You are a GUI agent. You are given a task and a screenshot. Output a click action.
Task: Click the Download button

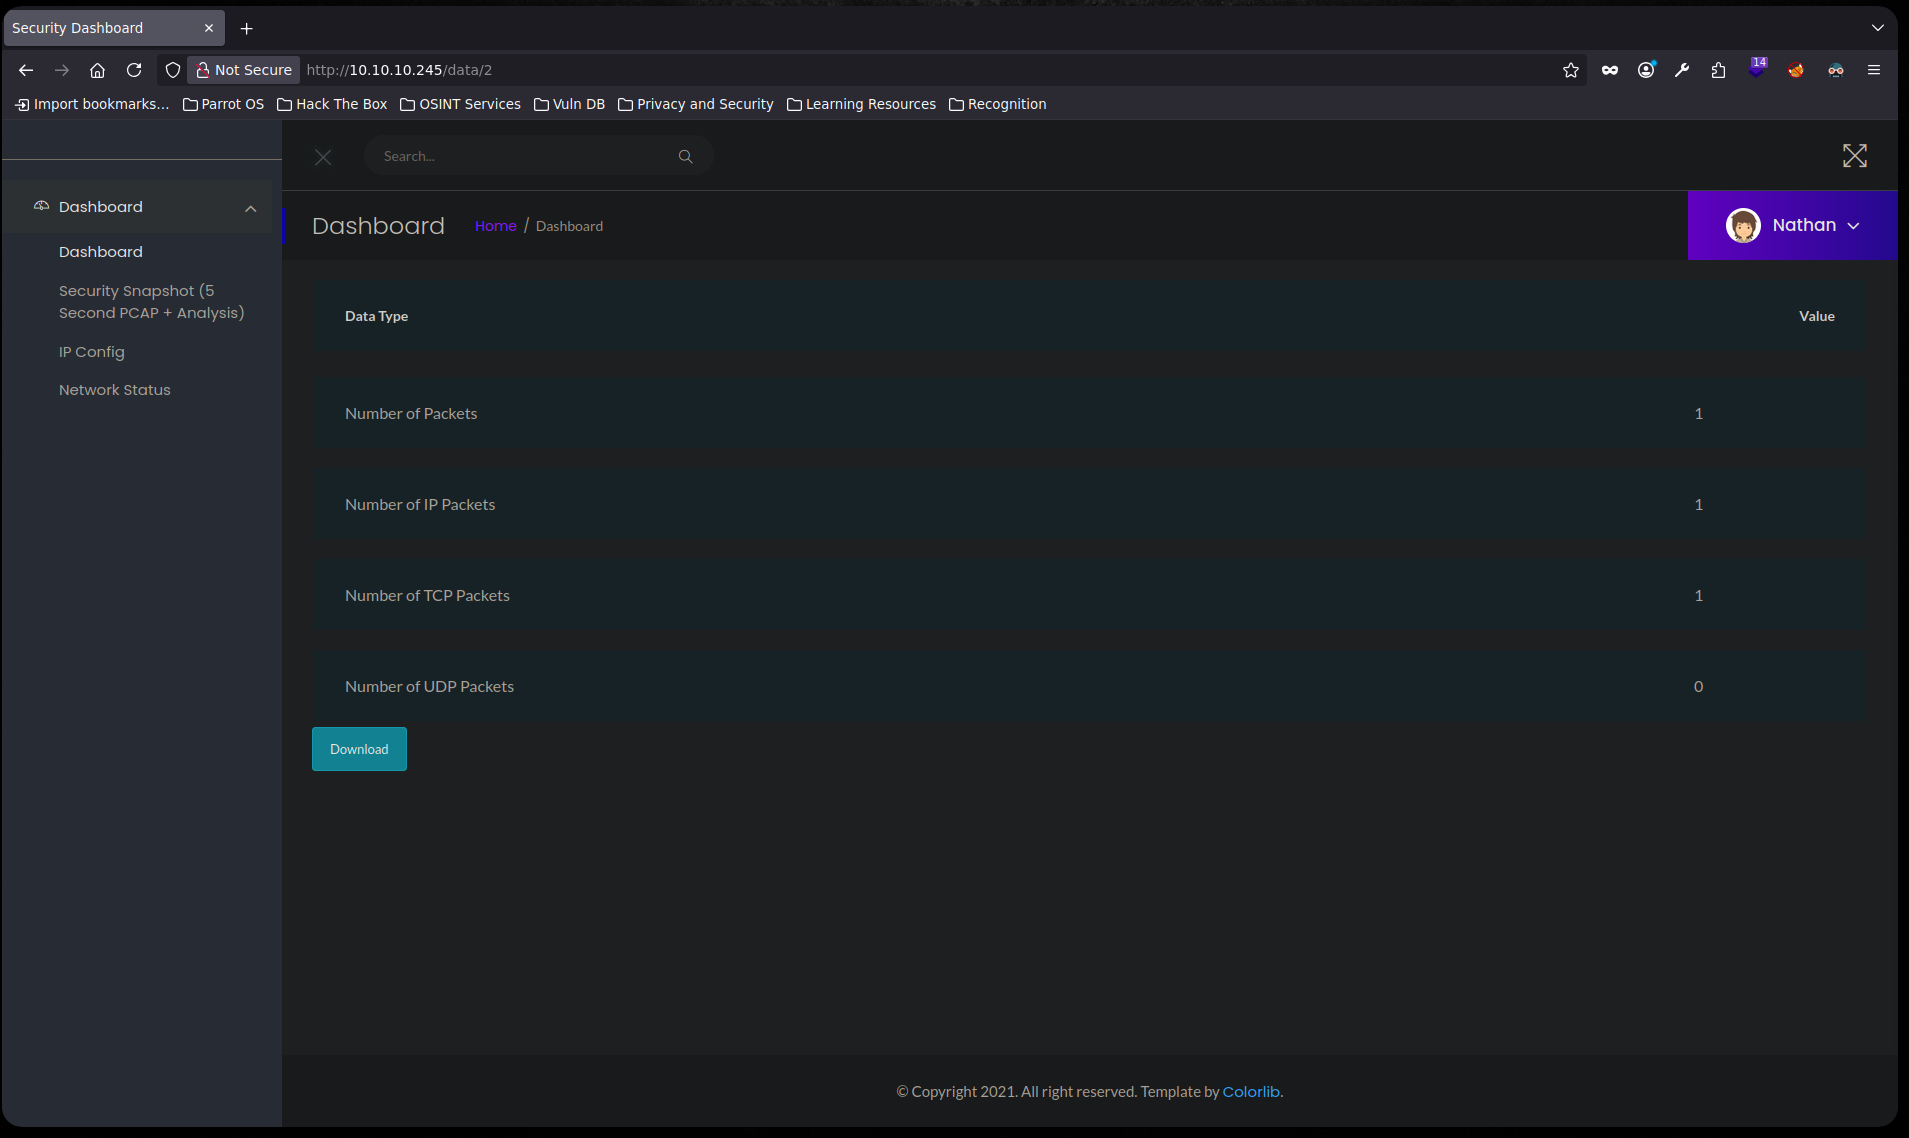click(359, 749)
